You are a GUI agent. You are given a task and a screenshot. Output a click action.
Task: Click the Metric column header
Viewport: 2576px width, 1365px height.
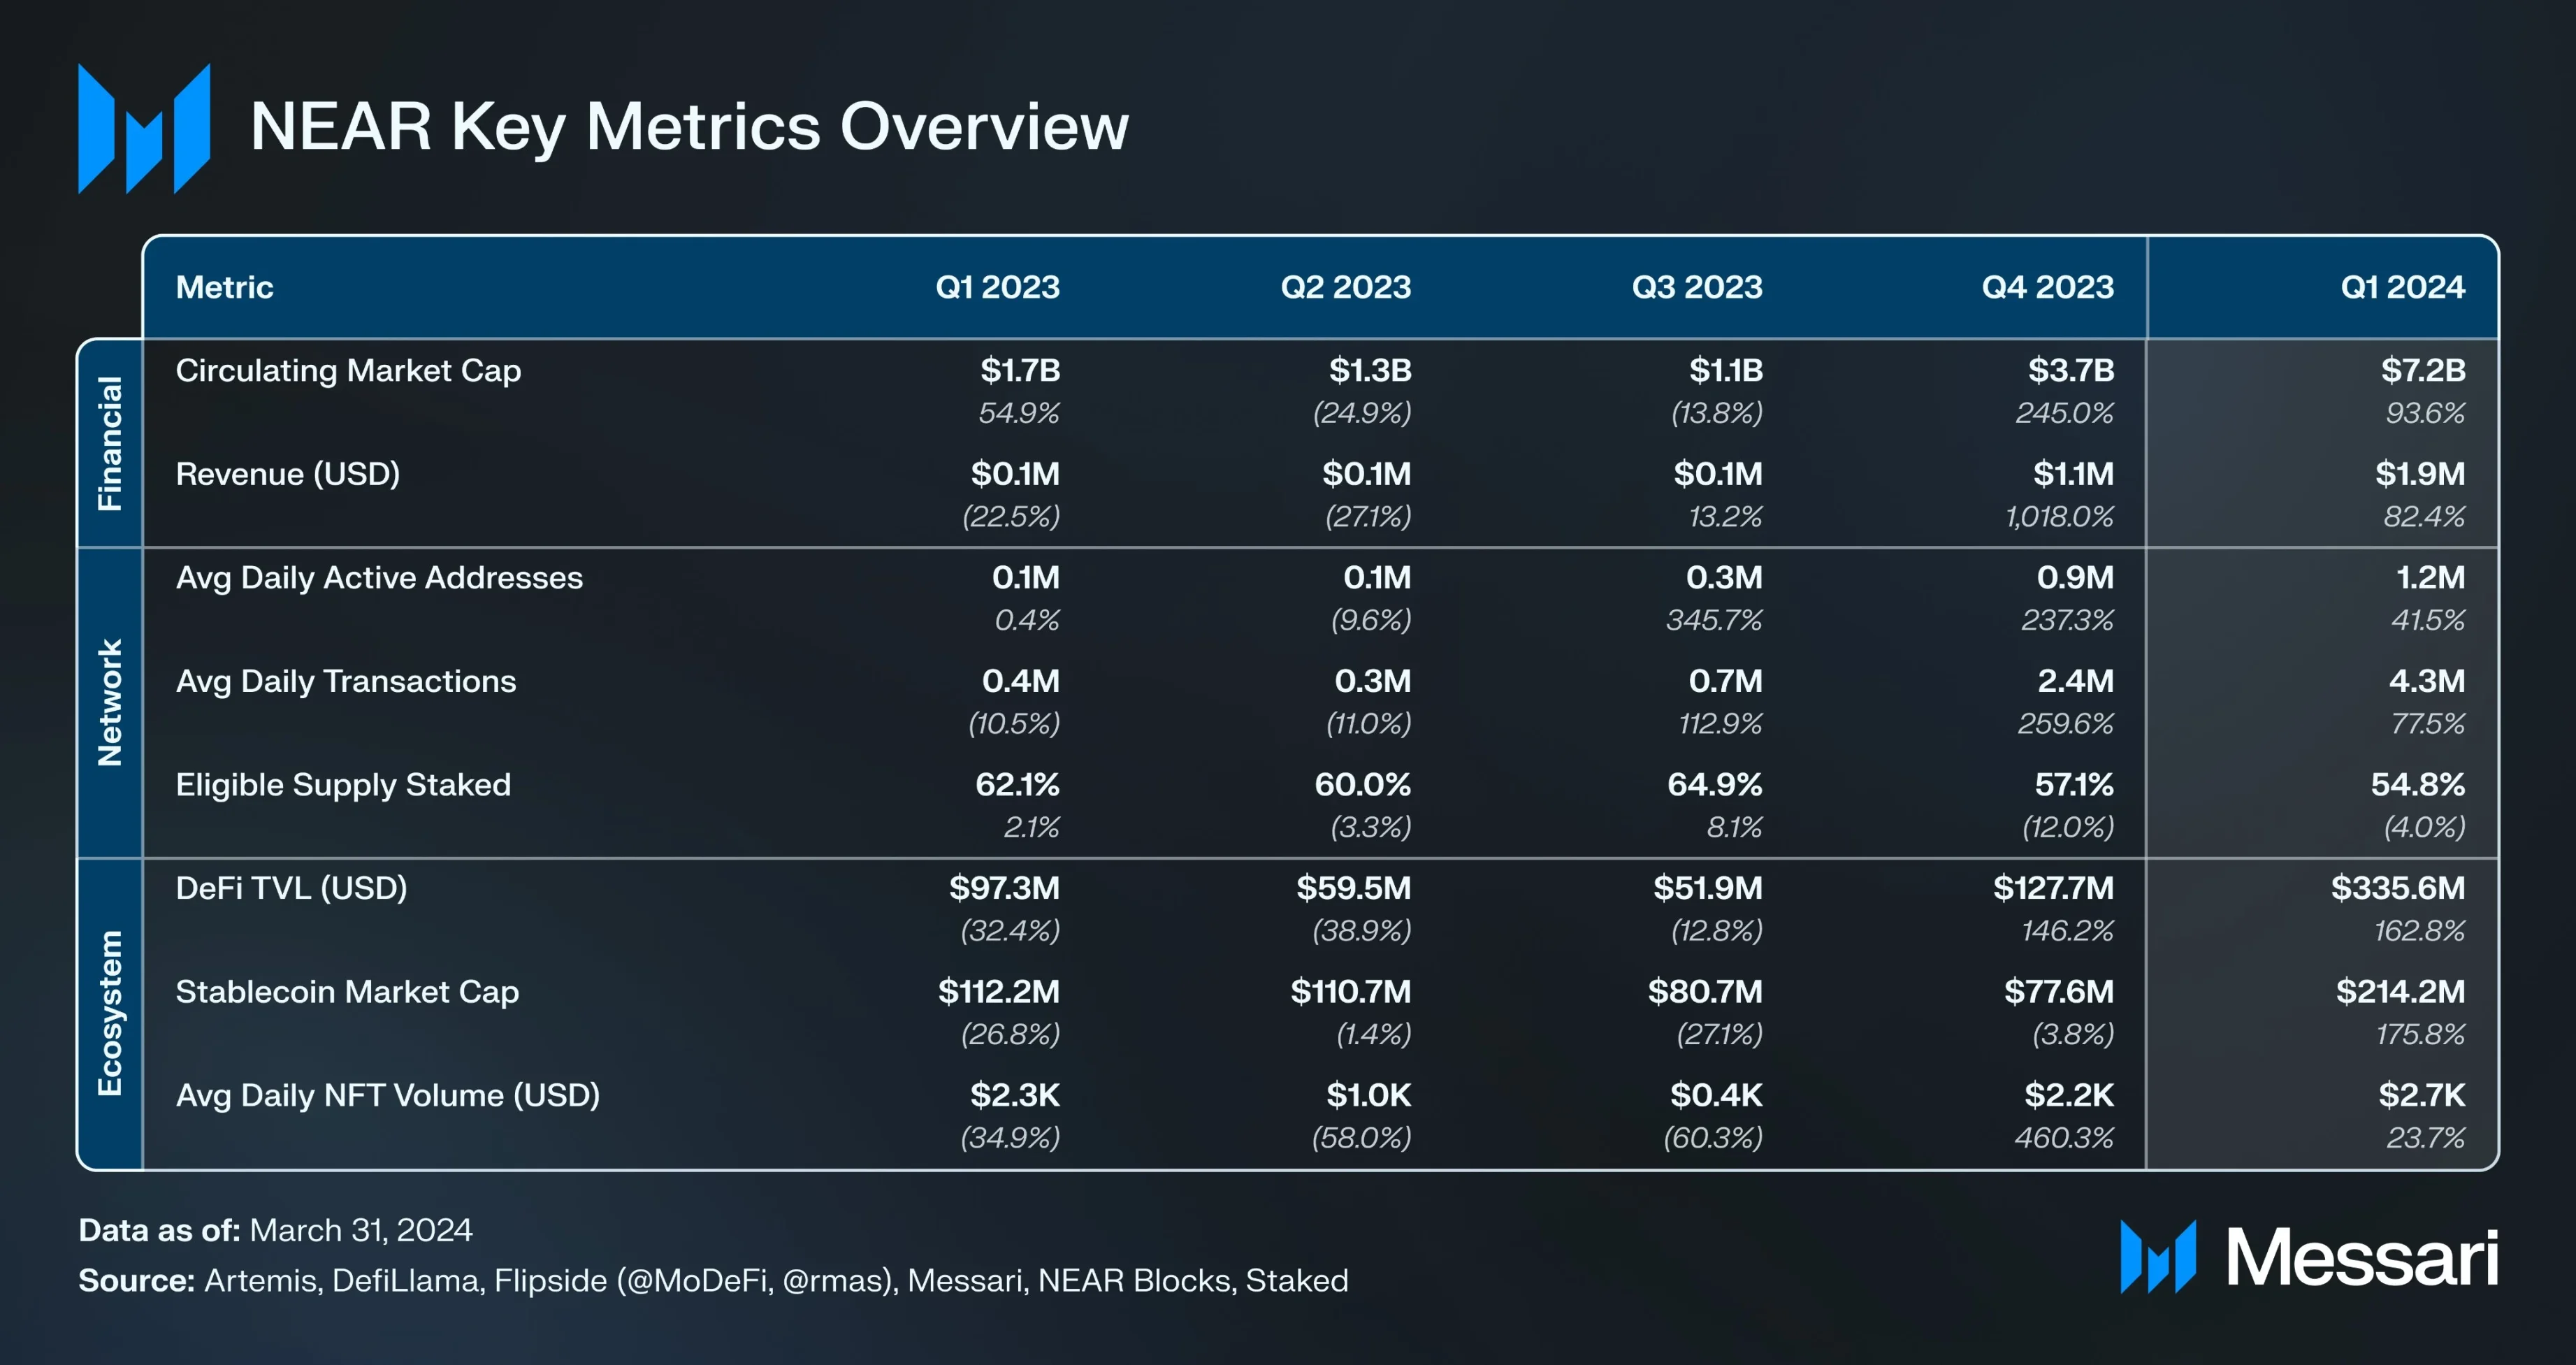tap(224, 287)
